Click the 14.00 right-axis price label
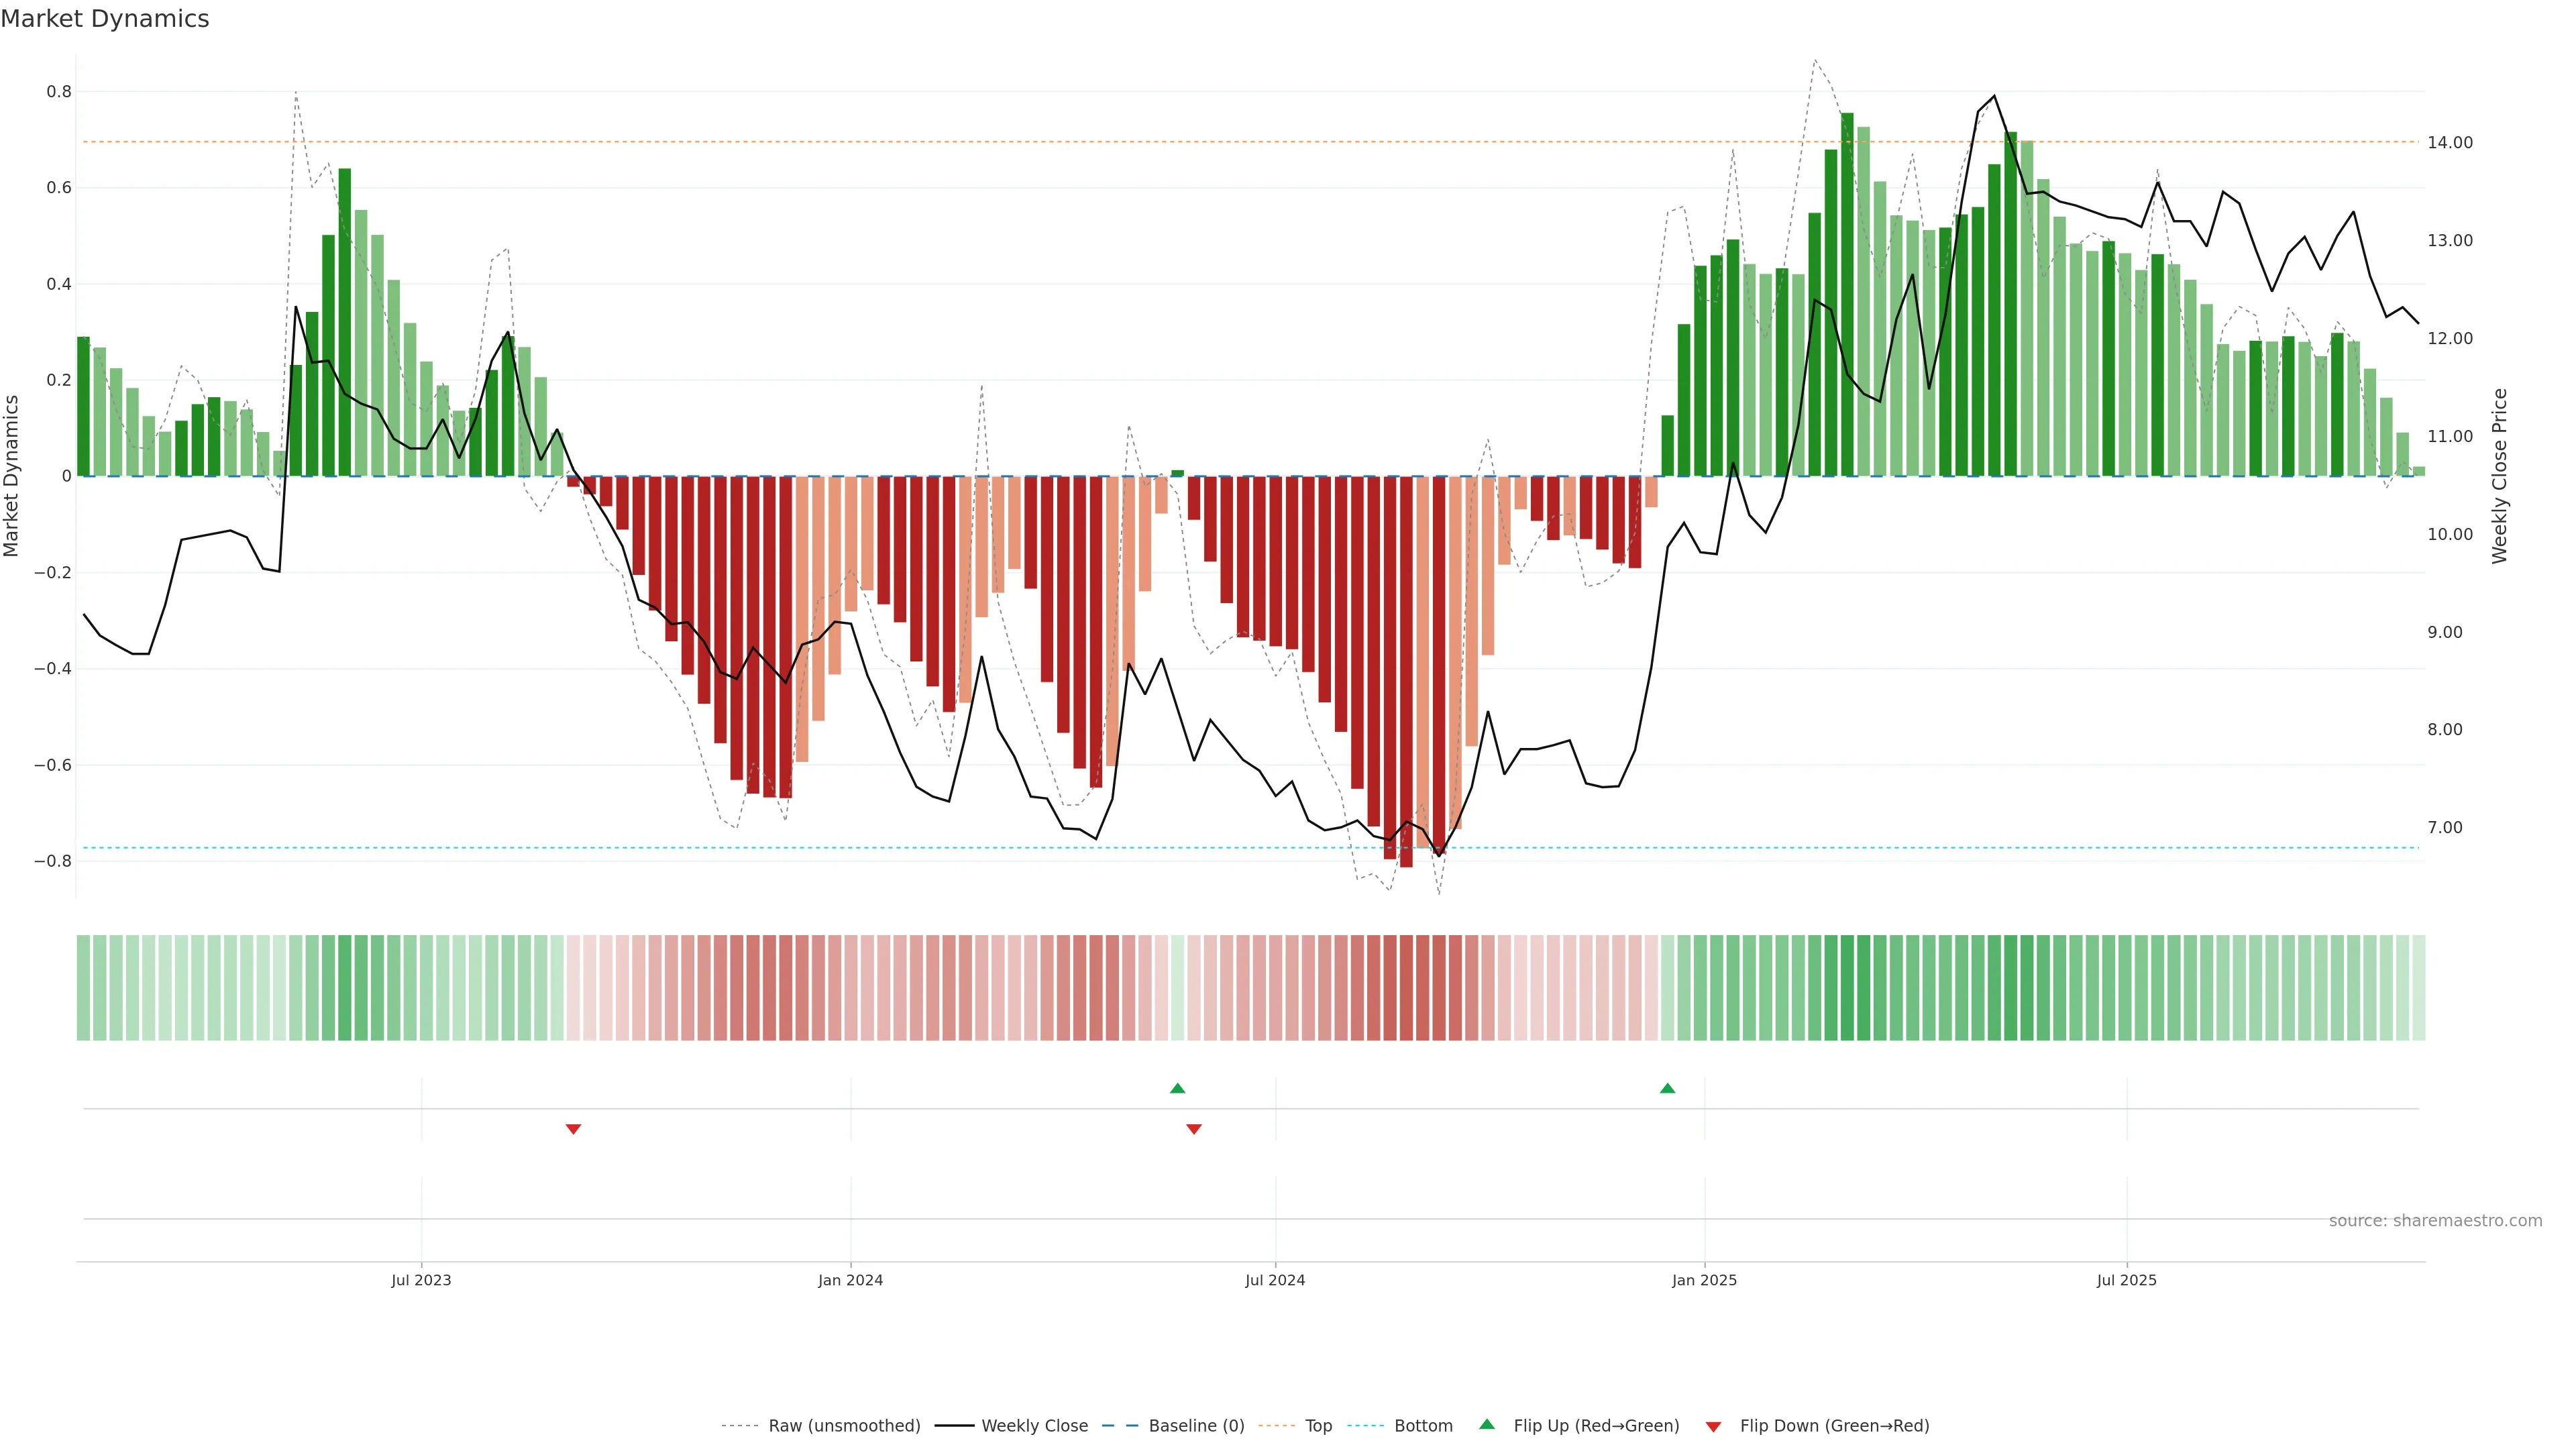This screenshot has height=1449, width=2576. point(2449,143)
